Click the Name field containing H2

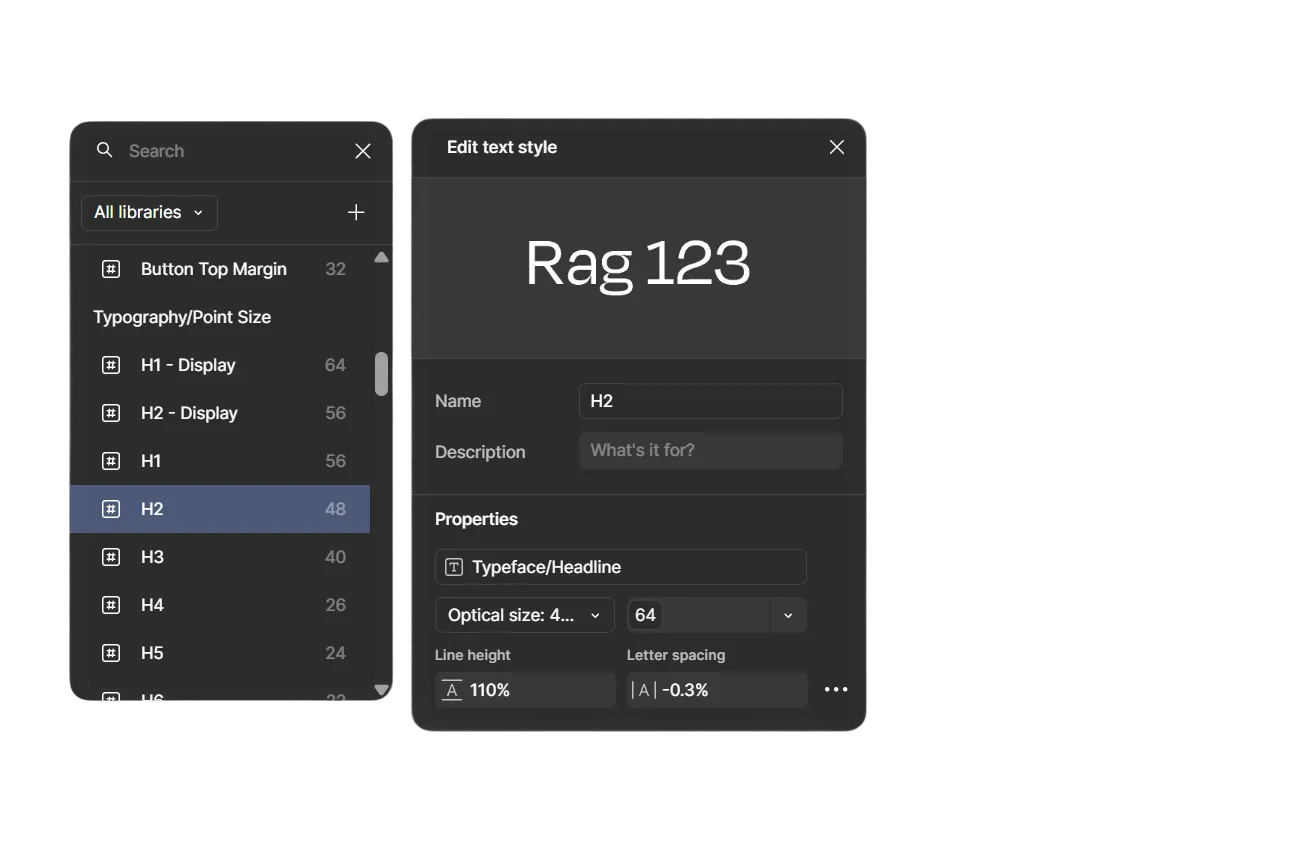(710, 401)
